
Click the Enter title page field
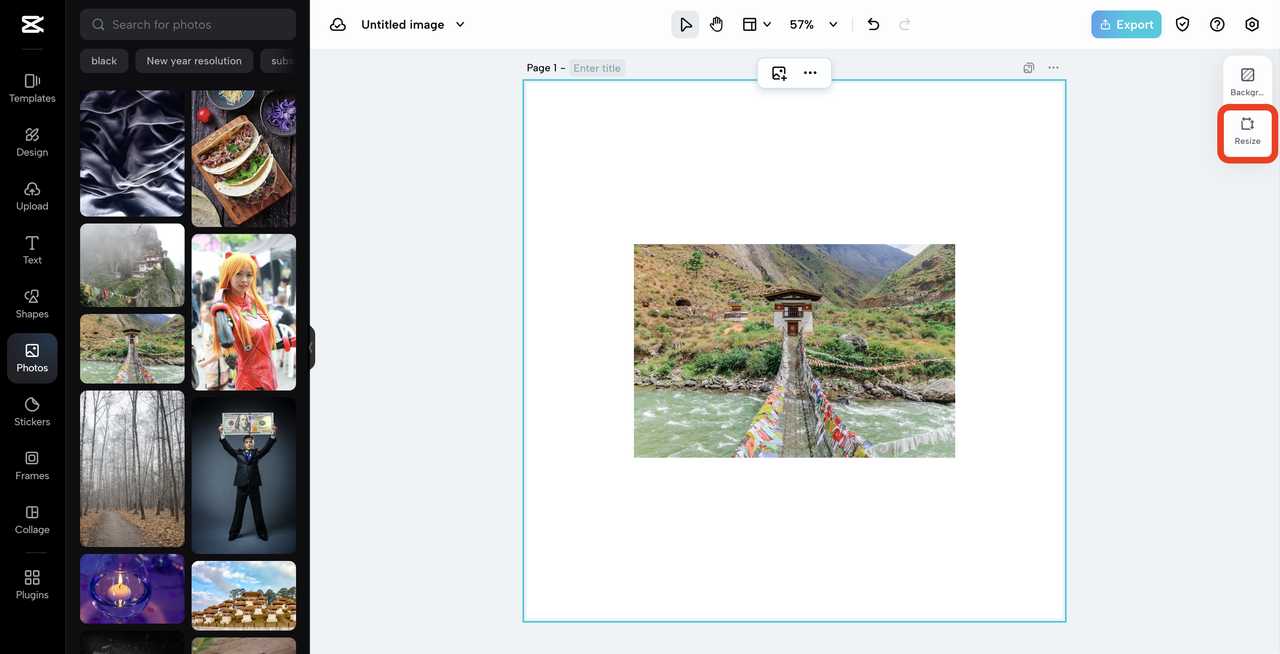click(x=597, y=68)
